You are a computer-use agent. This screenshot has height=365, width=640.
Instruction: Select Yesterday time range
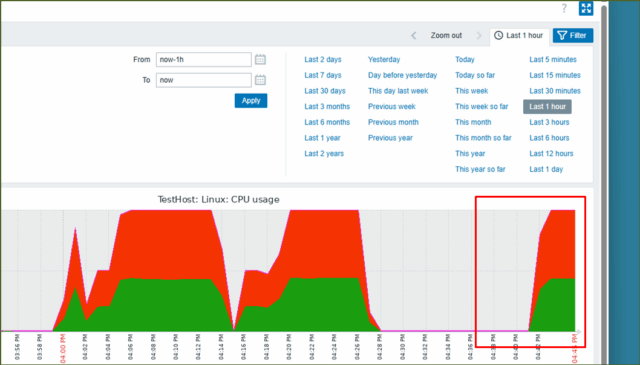click(x=384, y=60)
